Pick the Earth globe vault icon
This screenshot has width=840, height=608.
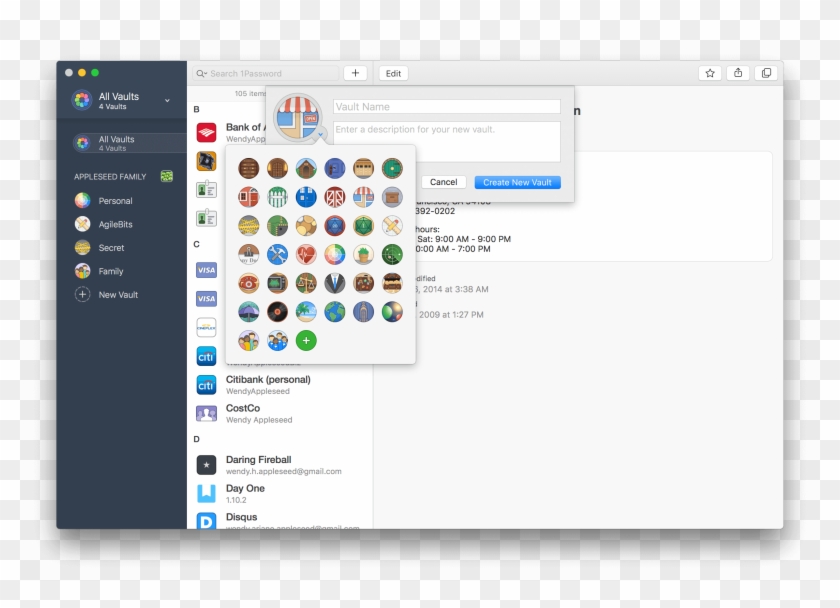tap(335, 312)
